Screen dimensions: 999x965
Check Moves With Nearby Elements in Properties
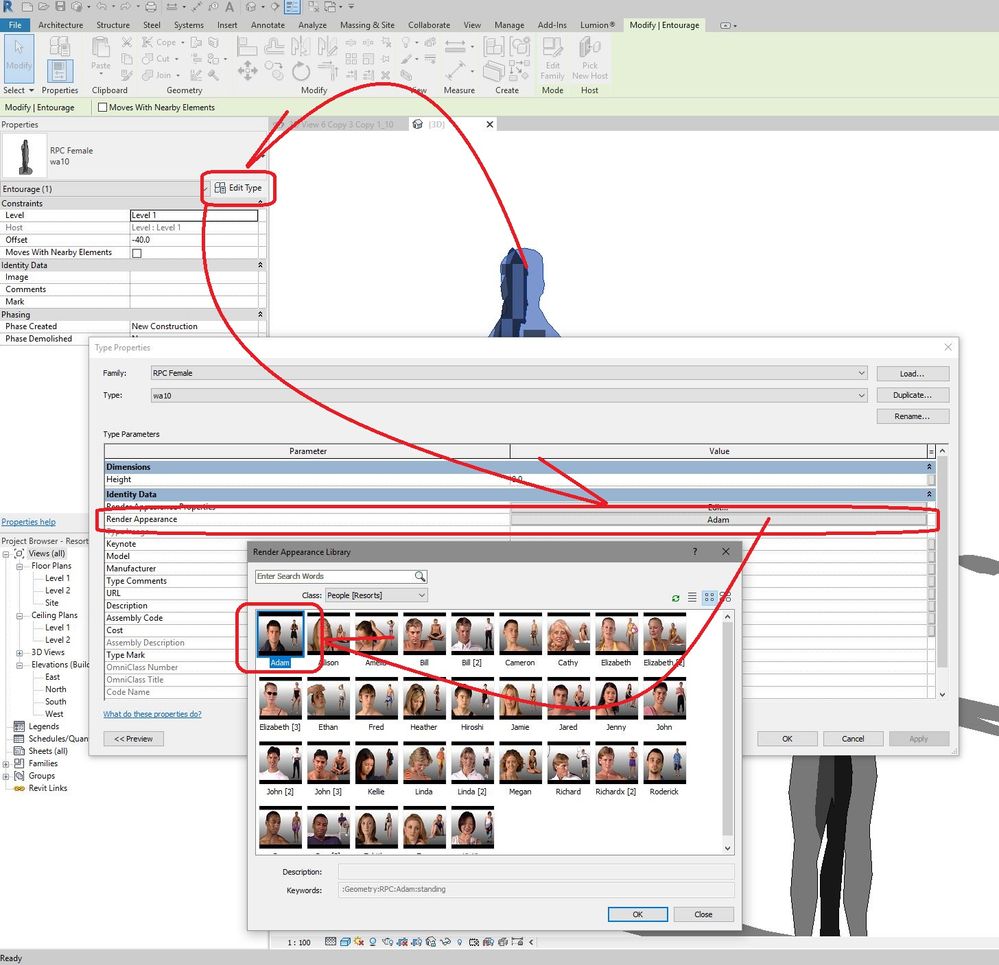coord(136,253)
